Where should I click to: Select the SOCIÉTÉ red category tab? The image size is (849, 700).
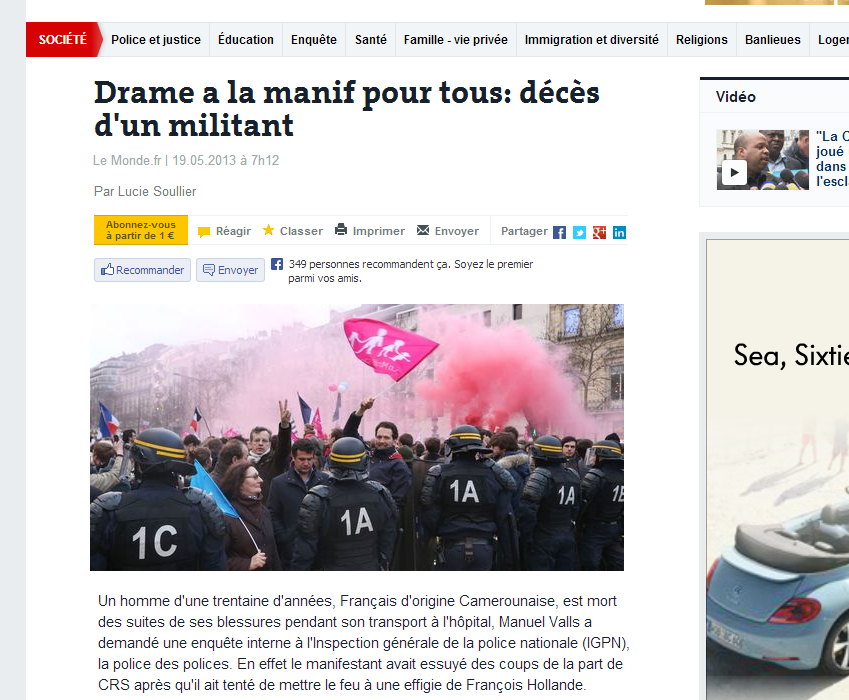click(63, 40)
